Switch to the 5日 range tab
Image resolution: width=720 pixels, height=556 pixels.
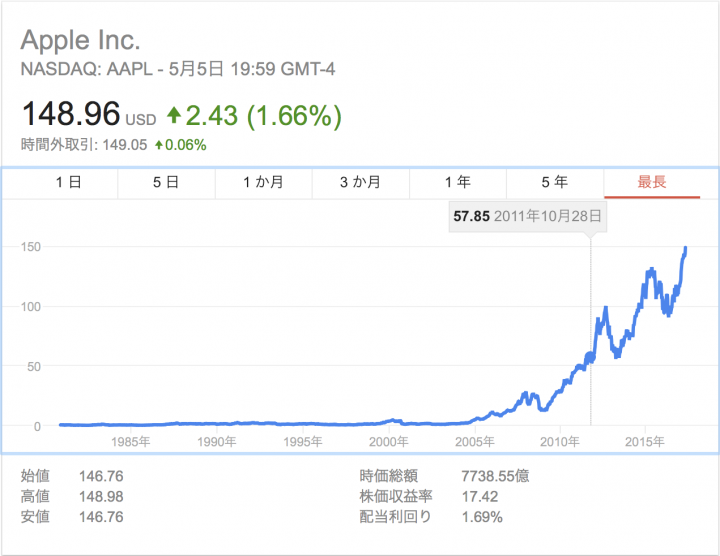click(x=166, y=182)
